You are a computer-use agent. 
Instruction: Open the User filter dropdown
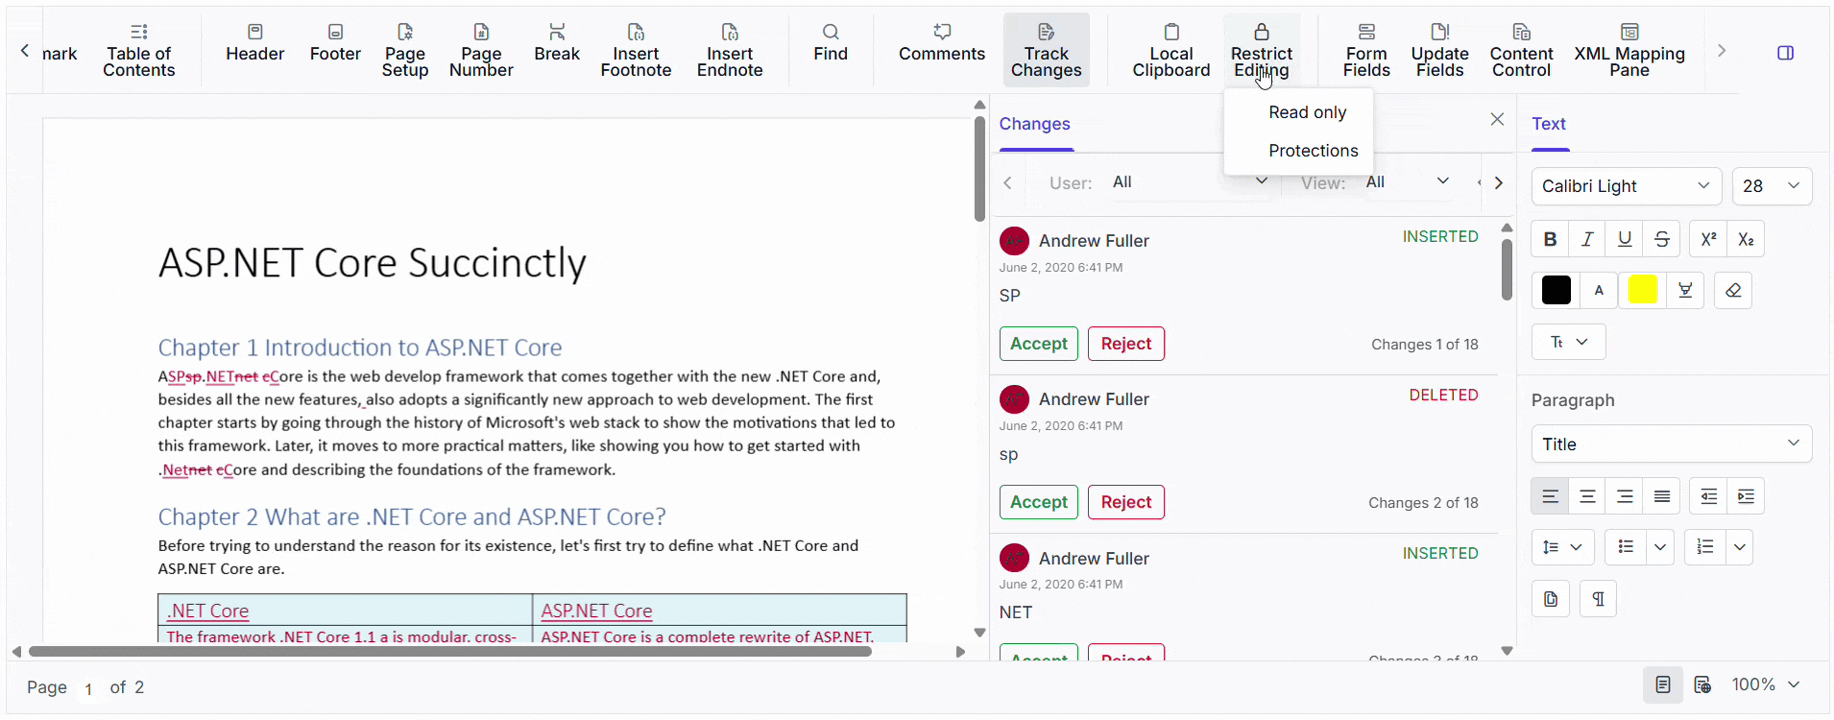(1190, 182)
